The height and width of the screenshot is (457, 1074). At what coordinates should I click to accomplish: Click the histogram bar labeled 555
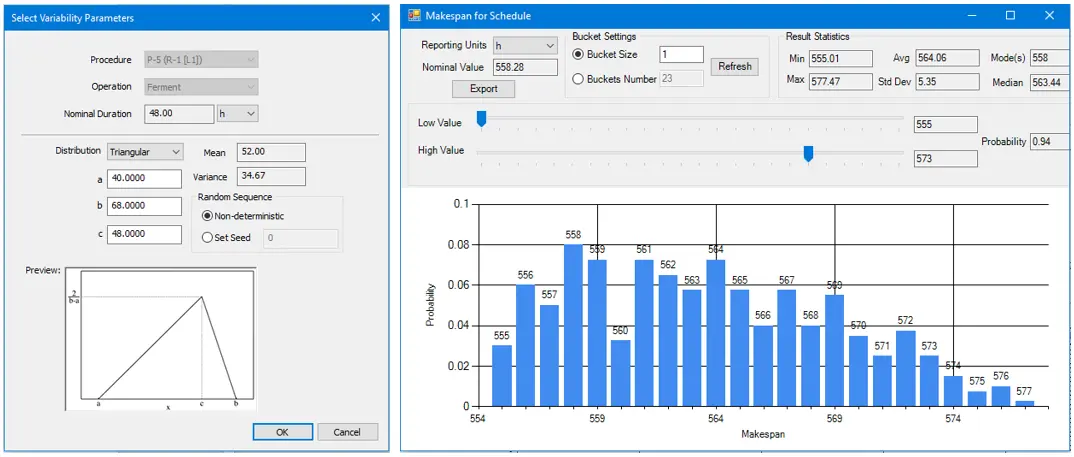(502, 375)
